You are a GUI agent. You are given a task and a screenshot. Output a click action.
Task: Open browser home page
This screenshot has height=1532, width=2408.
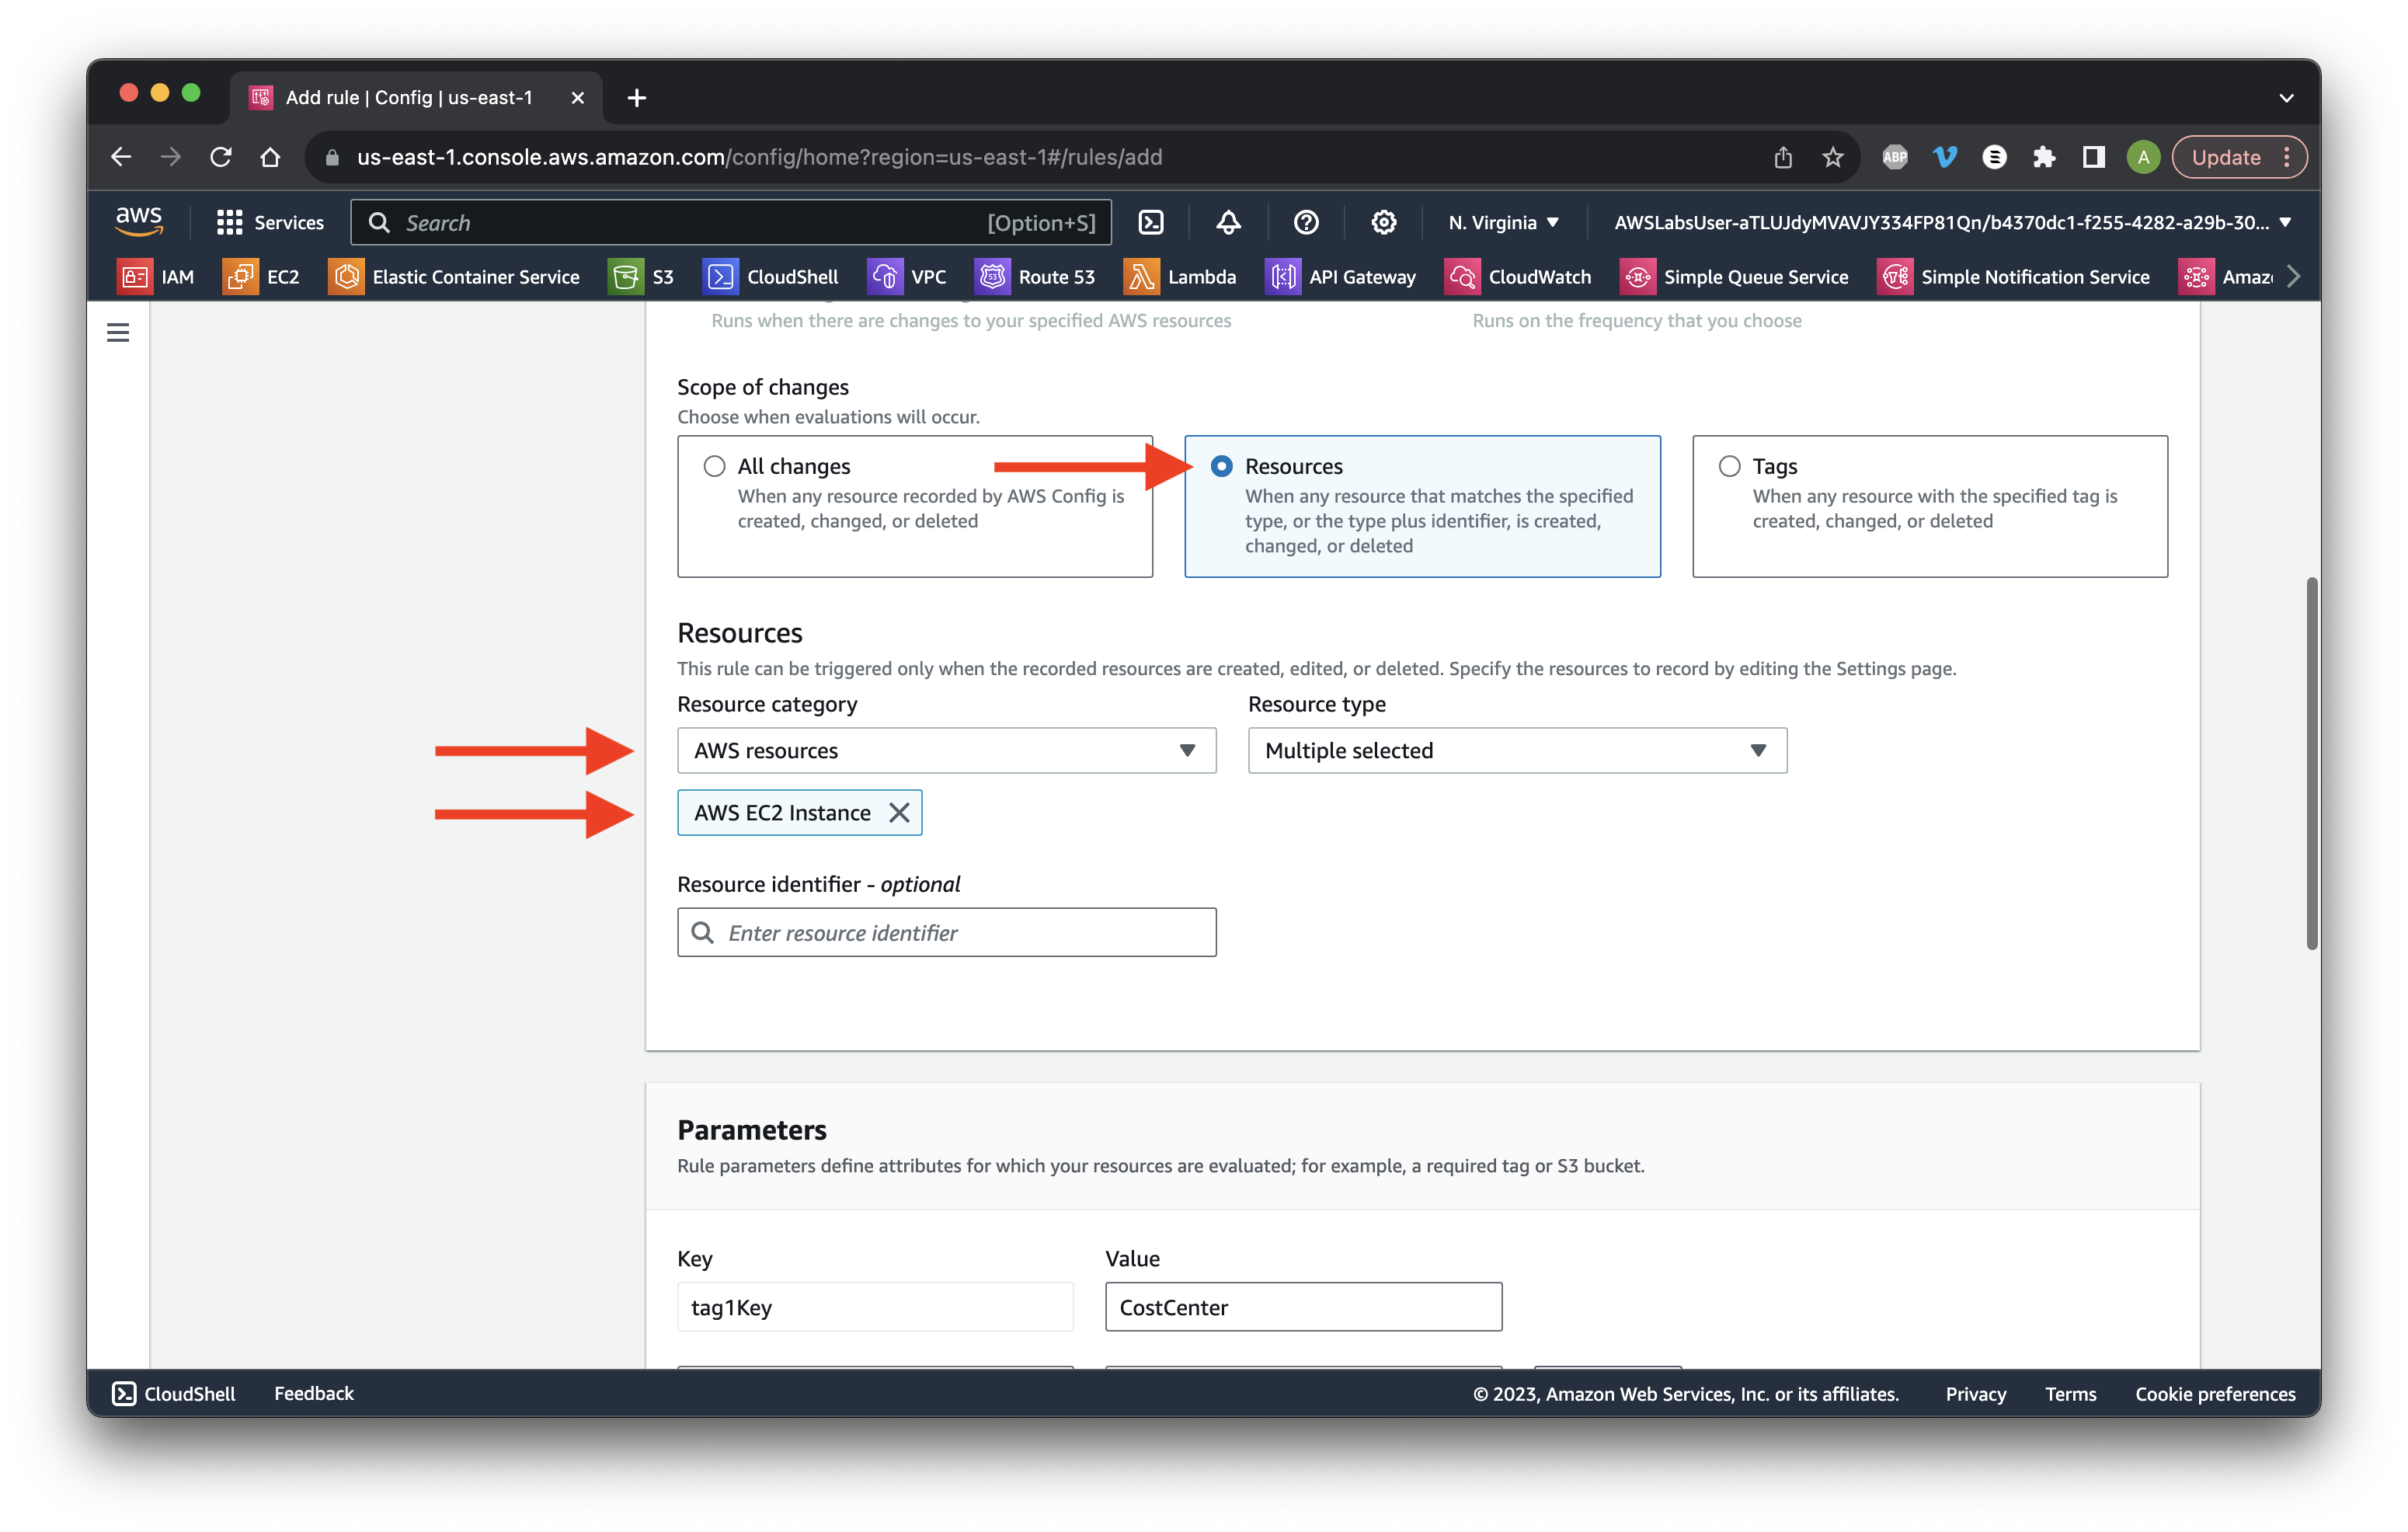click(x=270, y=157)
